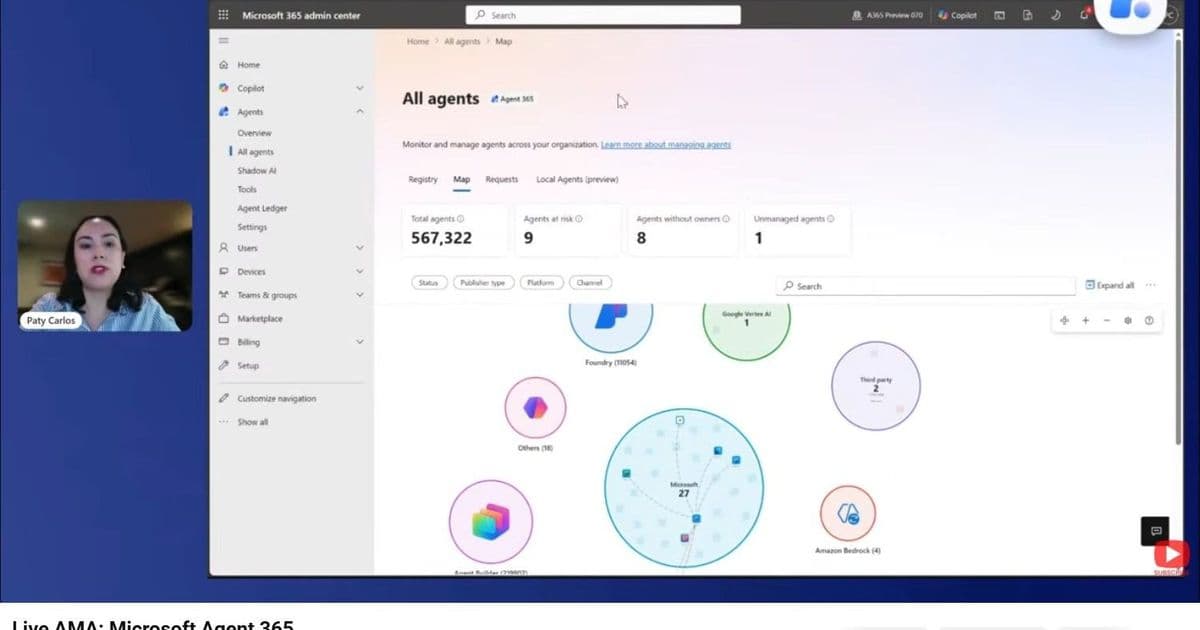This screenshot has width=1200, height=630.
Task: Click the Customize navigation pencil icon
Action: click(x=223, y=399)
